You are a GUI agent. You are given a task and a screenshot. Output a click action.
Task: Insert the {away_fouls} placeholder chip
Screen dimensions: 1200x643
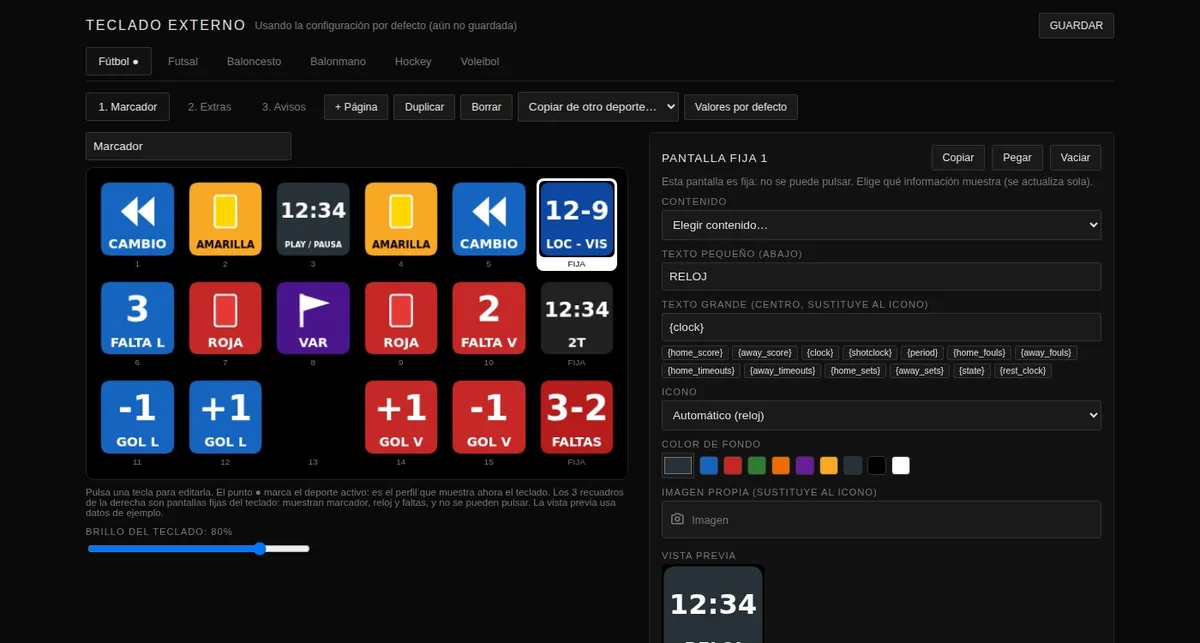coord(1046,353)
